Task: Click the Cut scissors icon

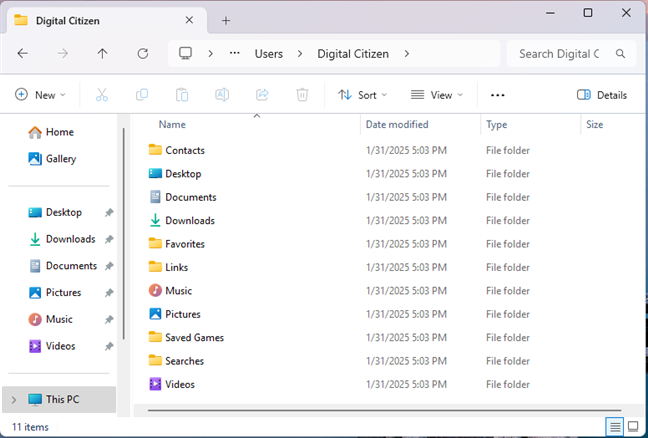Action: (102, 95)
